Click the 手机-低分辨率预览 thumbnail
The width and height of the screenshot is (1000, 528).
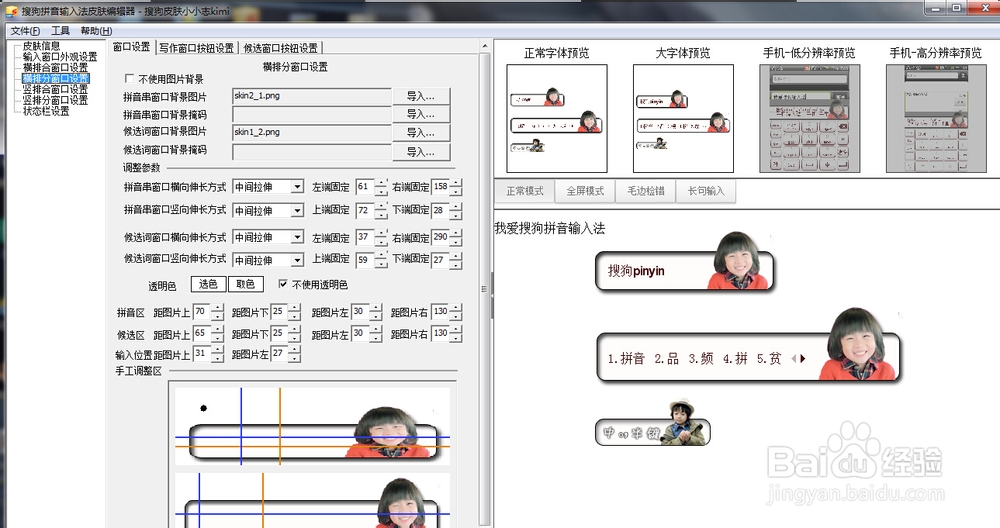pos(809,119)
